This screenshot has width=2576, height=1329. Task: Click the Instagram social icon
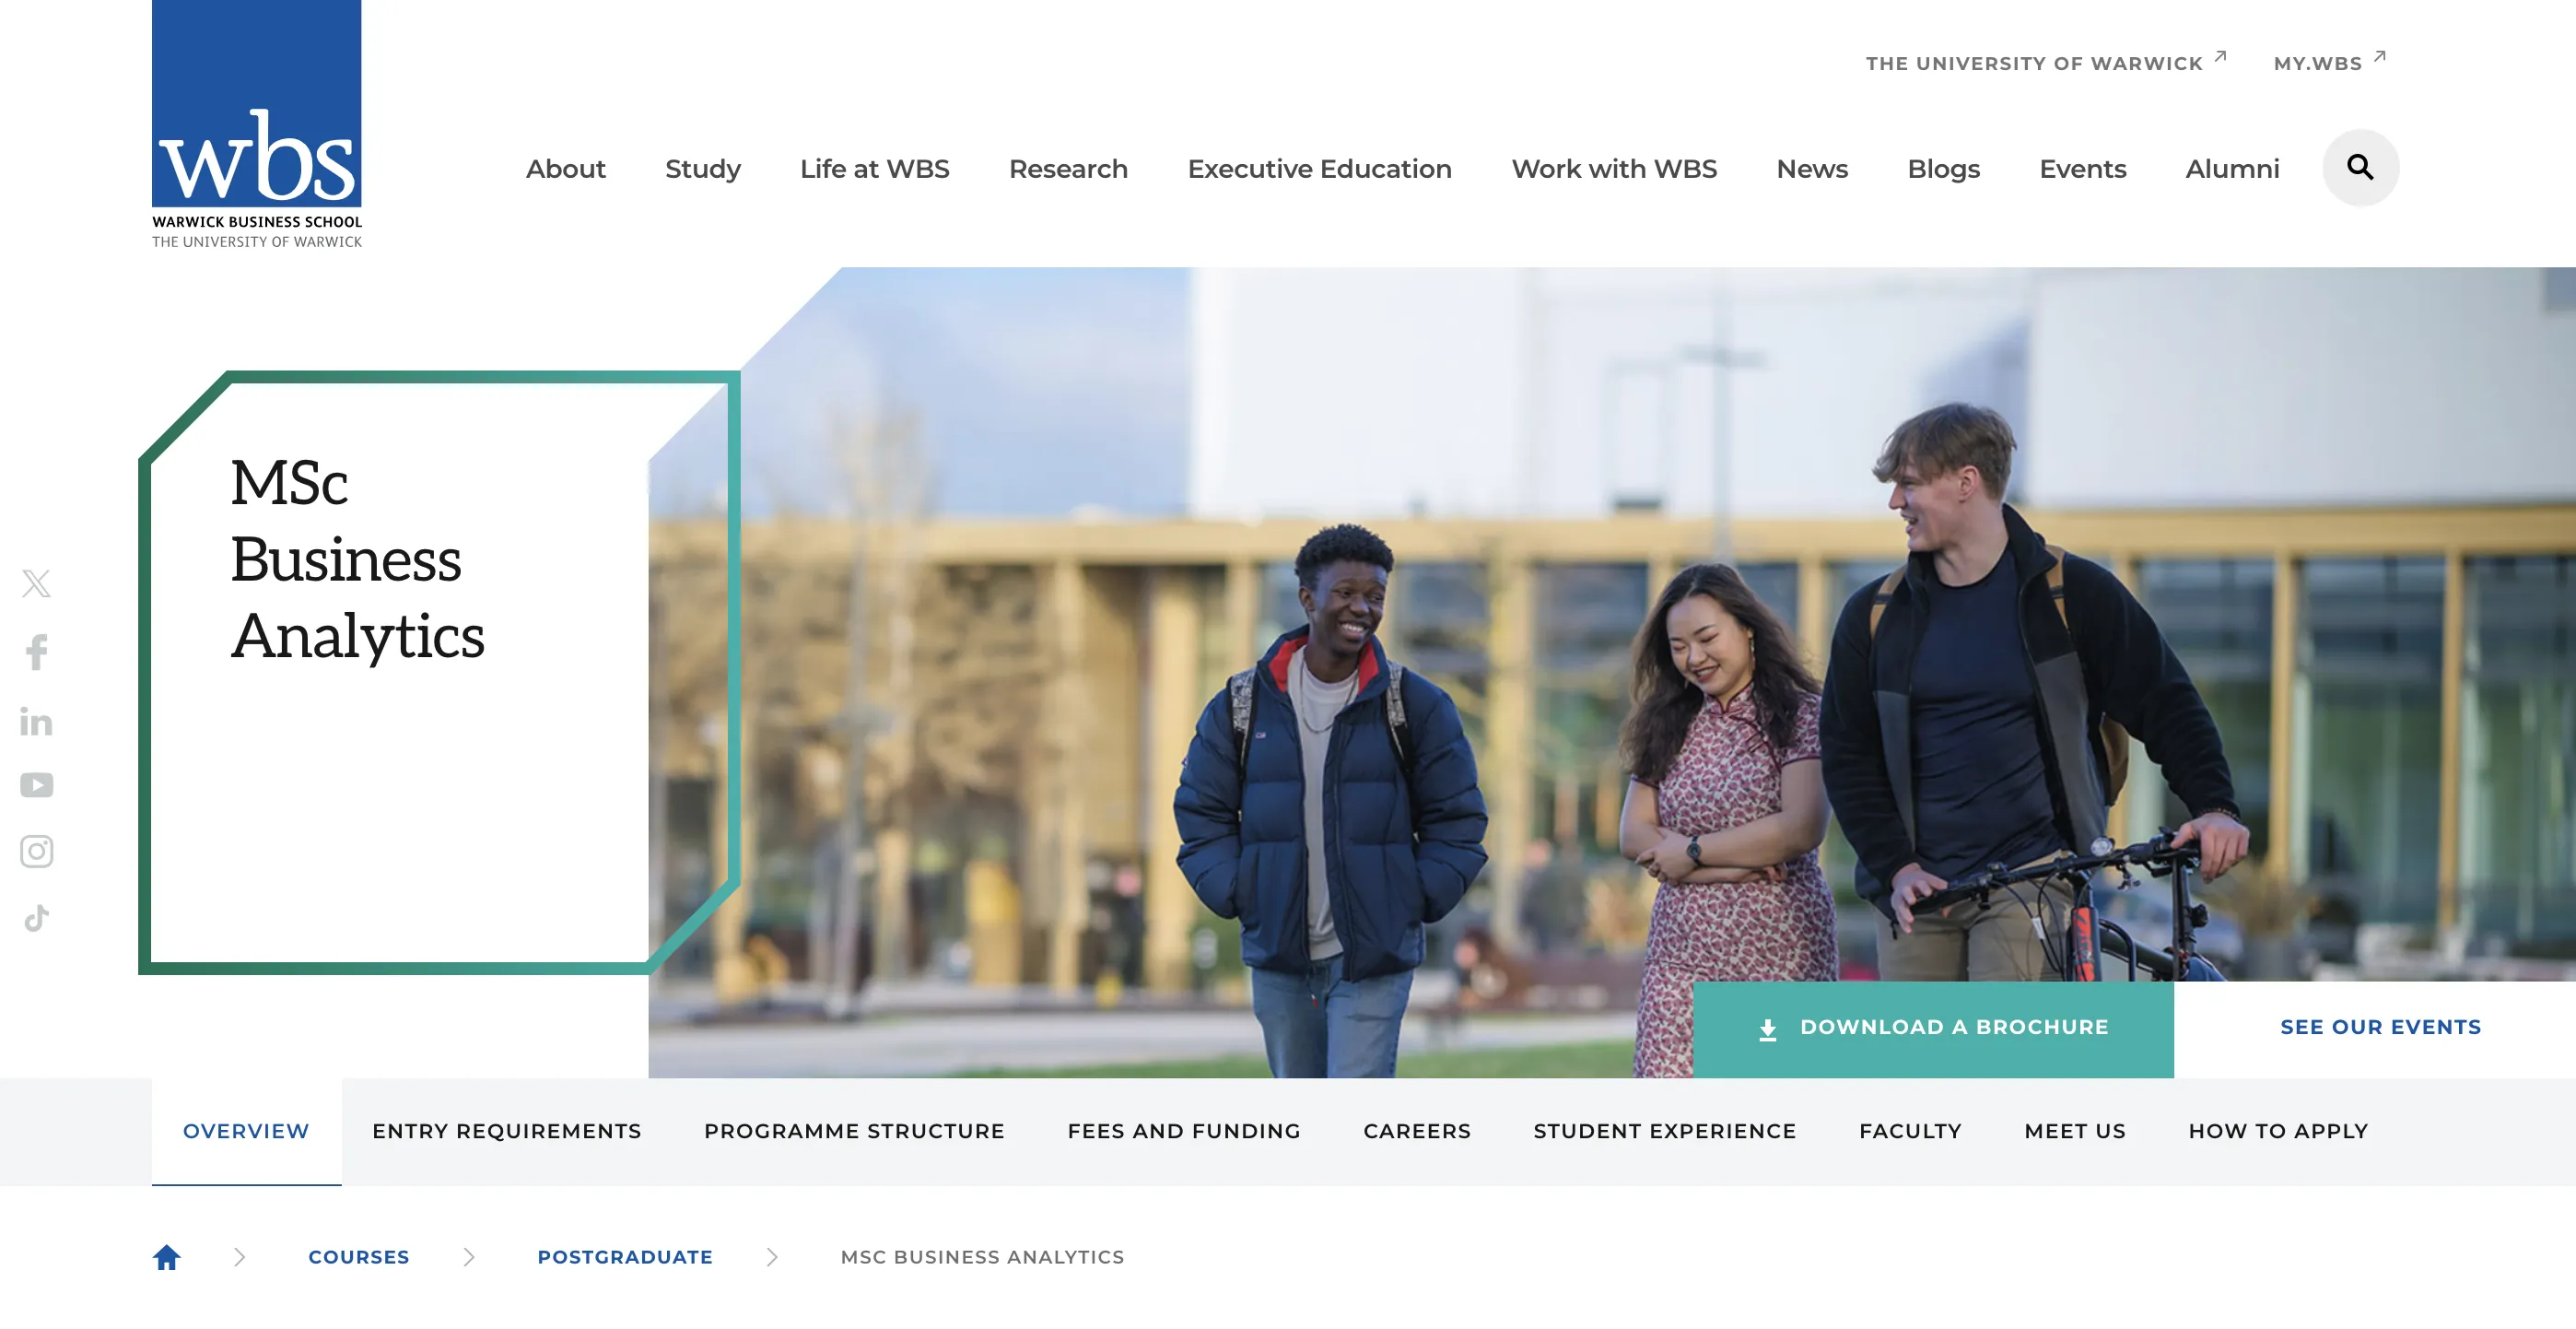[x=37, y=851]
